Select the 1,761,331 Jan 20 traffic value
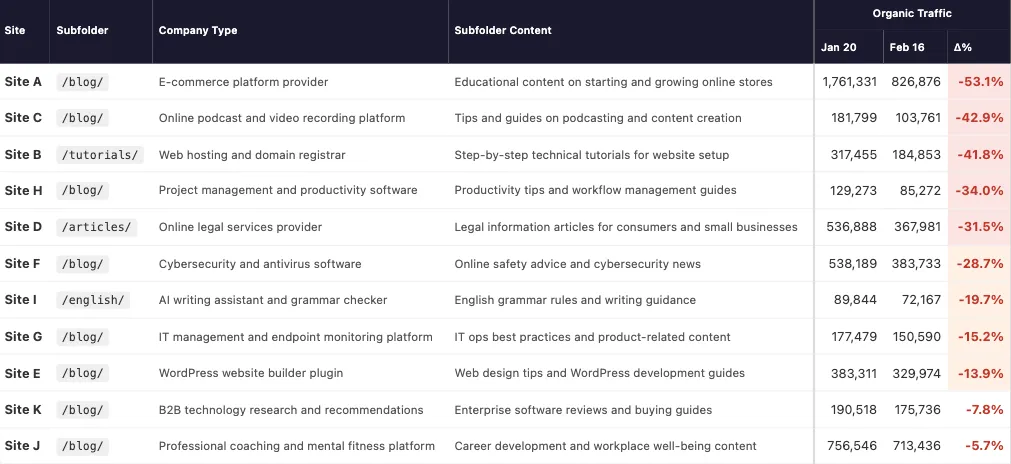The image size is (1011, 464). (x=849, y=82)
